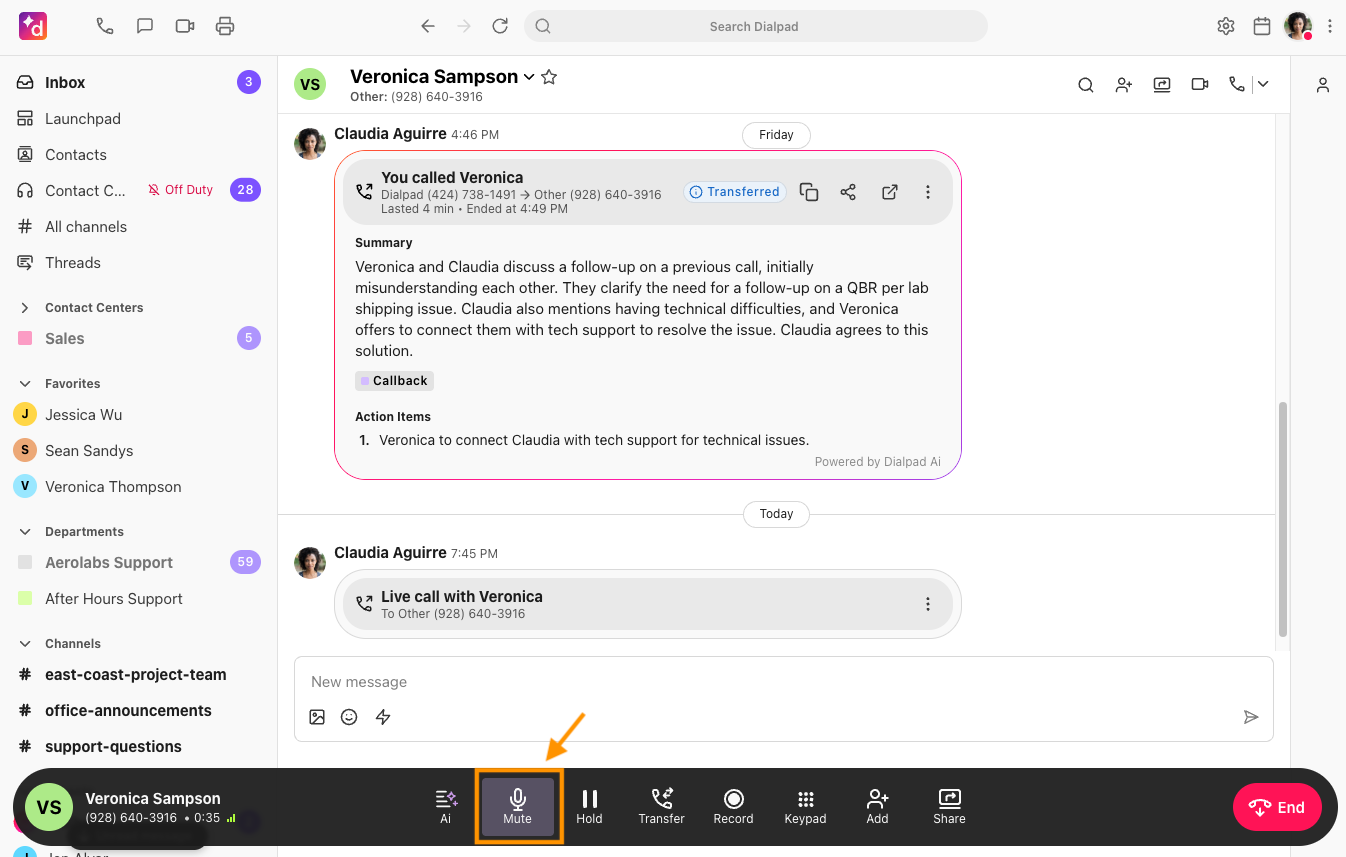The image size is (1346, 857).
Task: Open call options dropdown arrow in header
Action: (1263, 85)
